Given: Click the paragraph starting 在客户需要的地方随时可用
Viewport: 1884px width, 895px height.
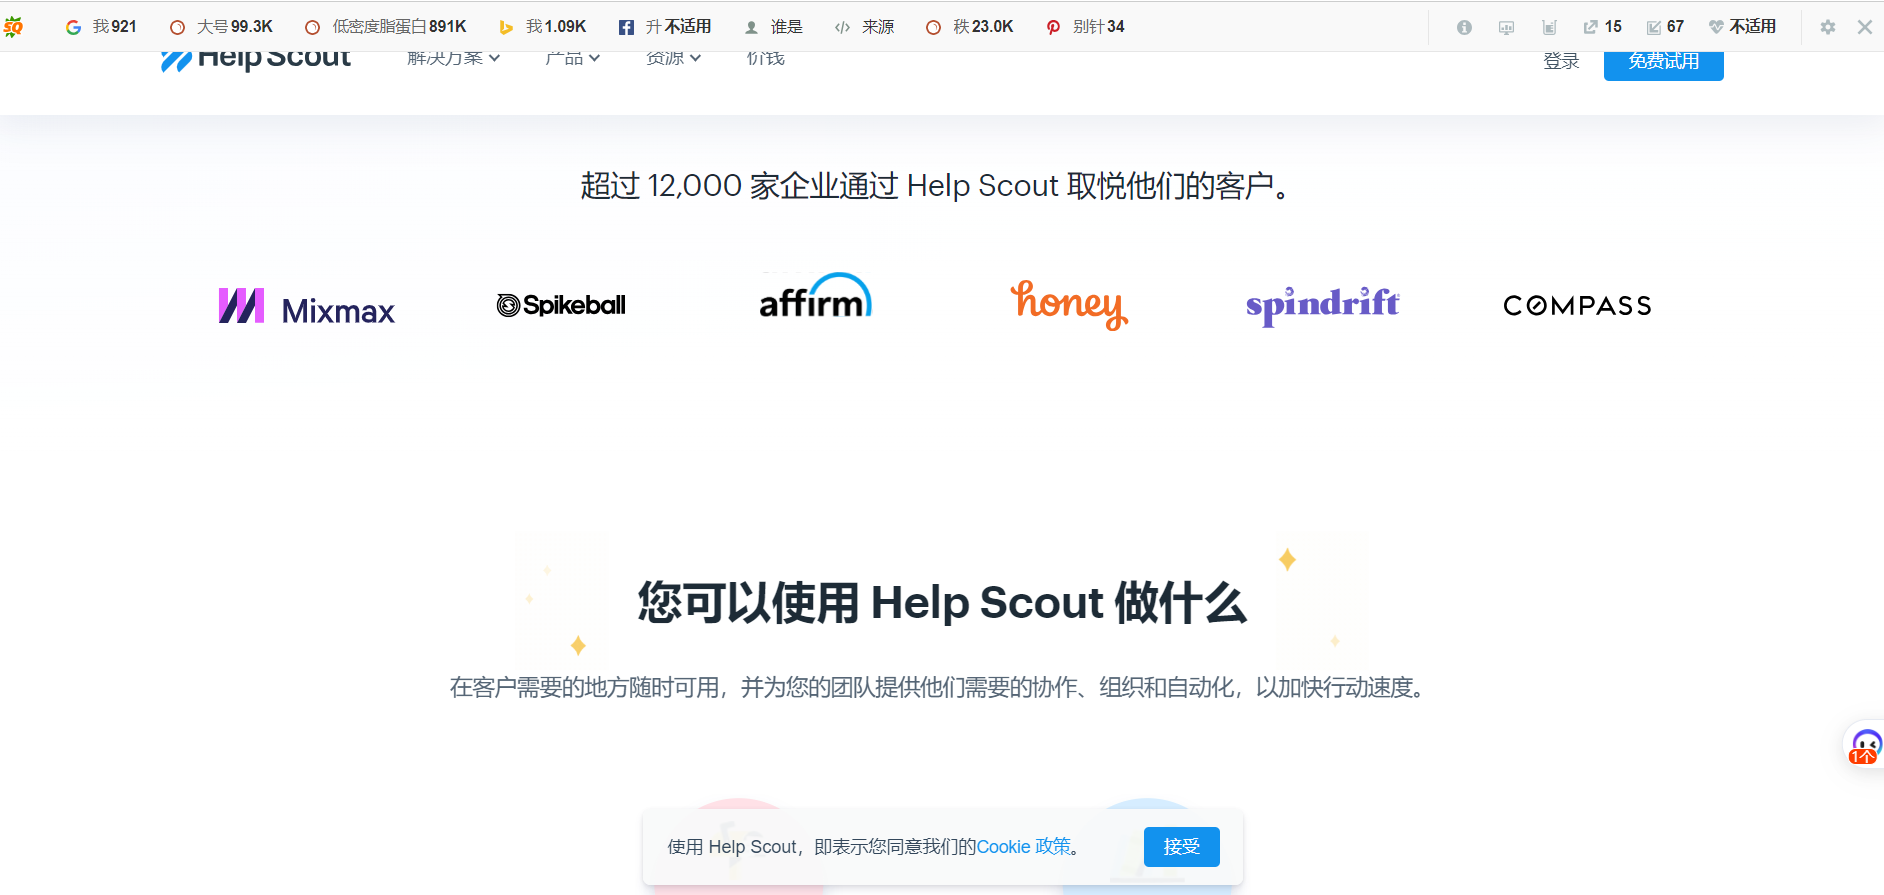Looking at the screenshot, I should pyautogui.click(x=938, y=688).
